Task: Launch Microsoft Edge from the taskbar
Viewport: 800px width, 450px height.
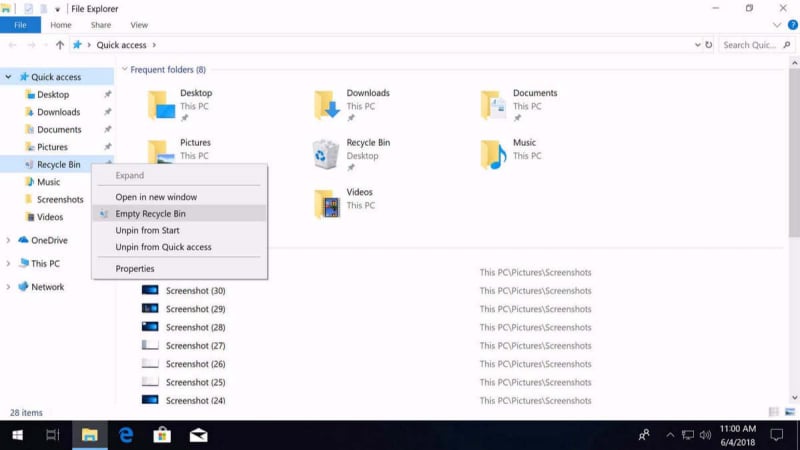Action: (x=126, y=435)
